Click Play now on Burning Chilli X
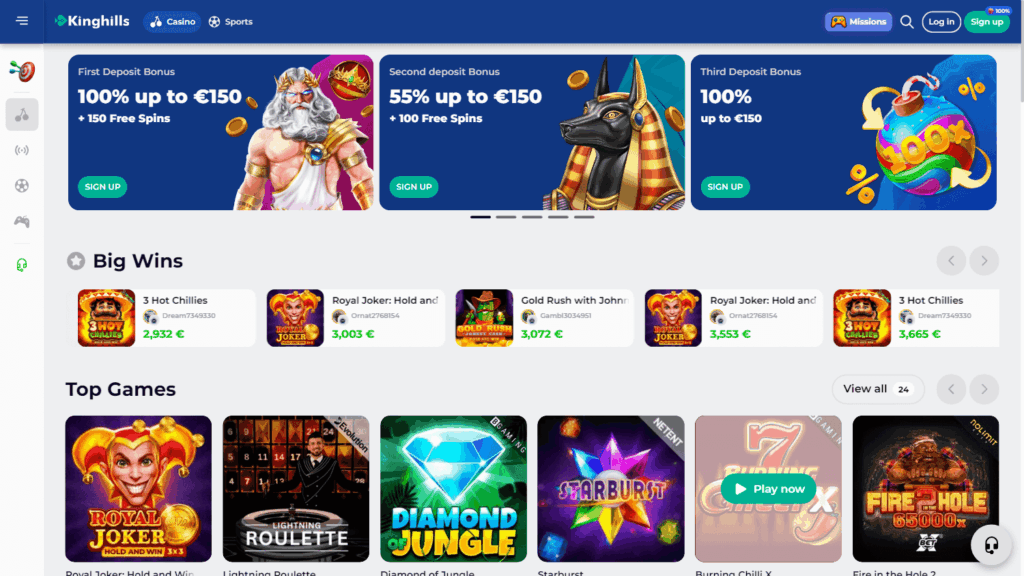 [x=768, y=488]
